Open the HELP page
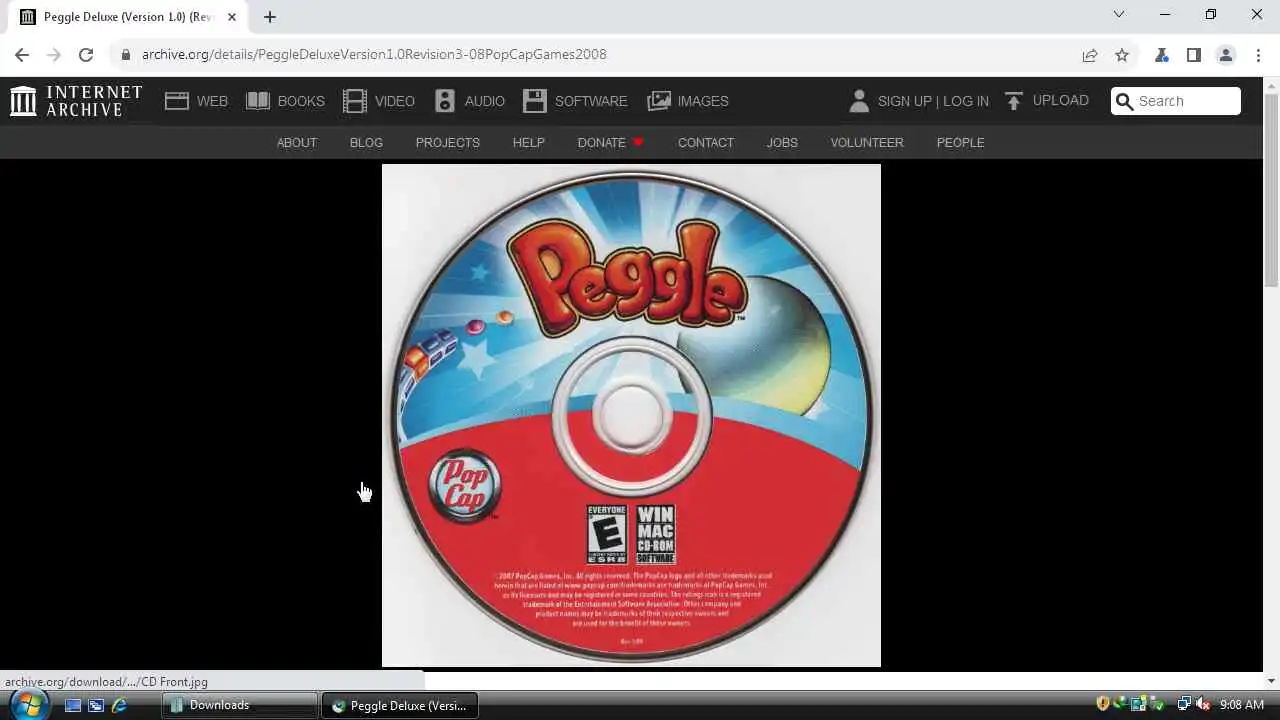This screenshot has width=1280, height=720. coord(528,143)
